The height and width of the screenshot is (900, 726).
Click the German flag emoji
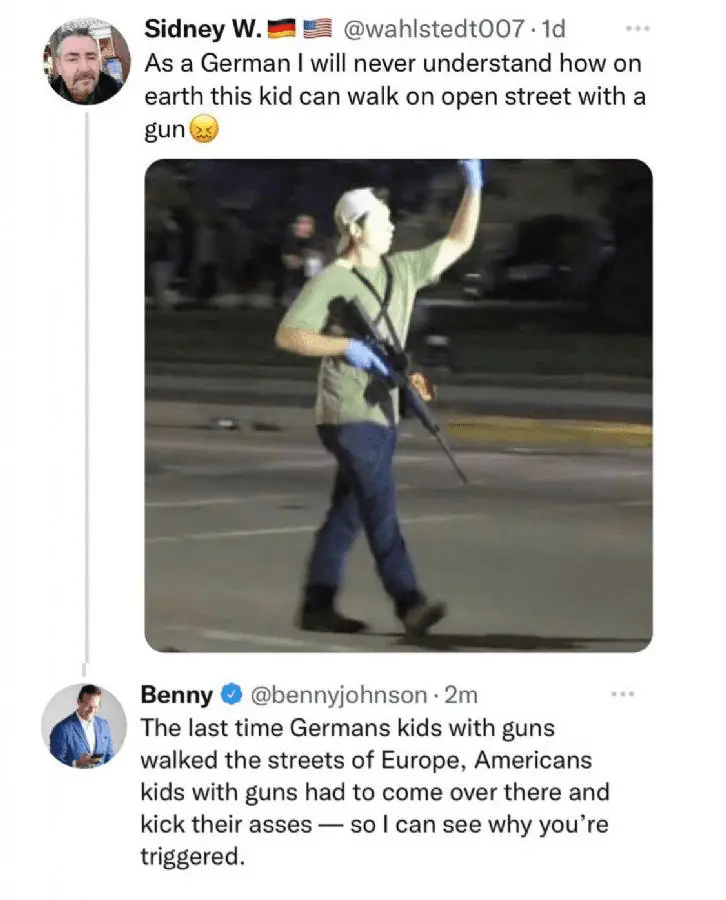(x=282, y=31)
